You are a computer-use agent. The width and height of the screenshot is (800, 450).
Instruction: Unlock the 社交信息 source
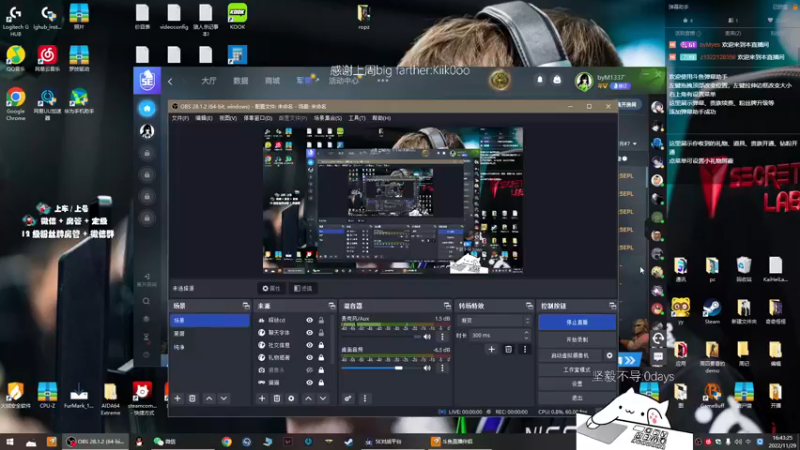pos(321,345)
